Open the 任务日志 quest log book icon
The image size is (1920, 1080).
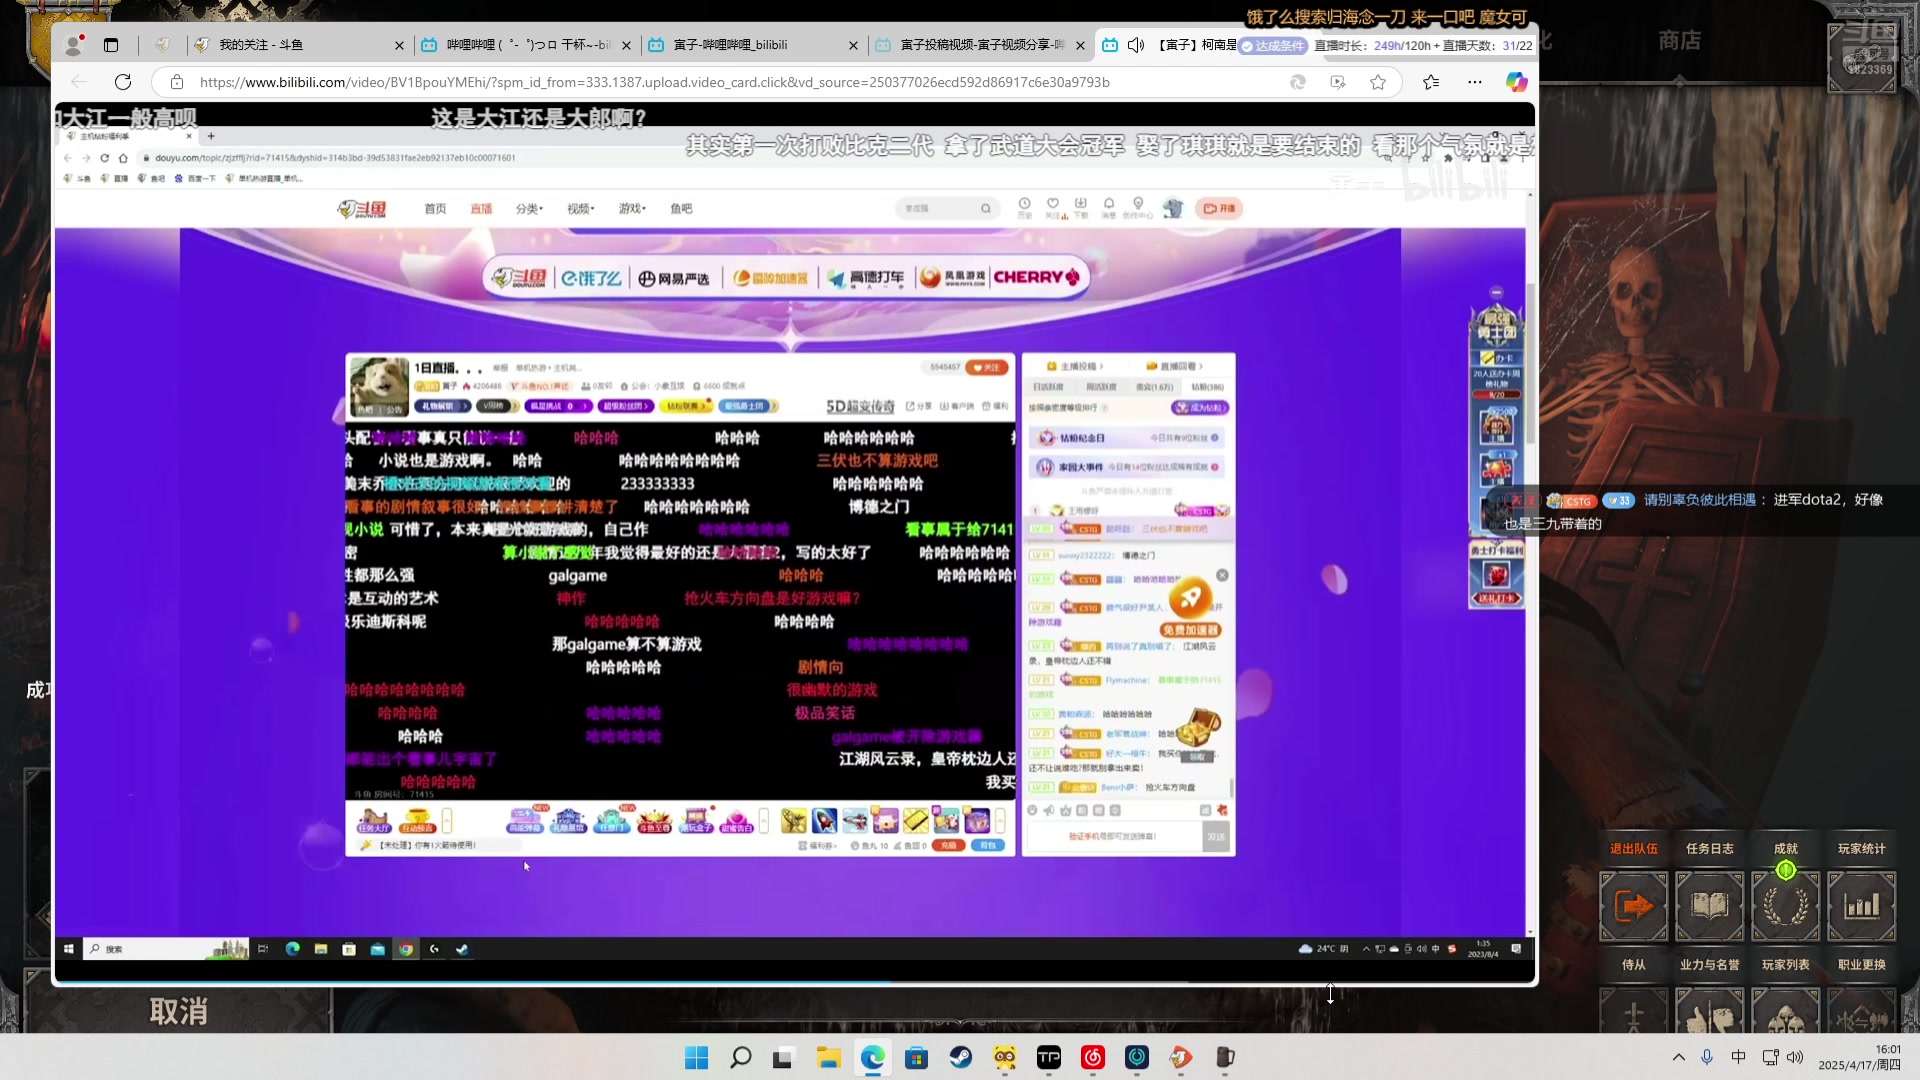[x=1709, y=906]
